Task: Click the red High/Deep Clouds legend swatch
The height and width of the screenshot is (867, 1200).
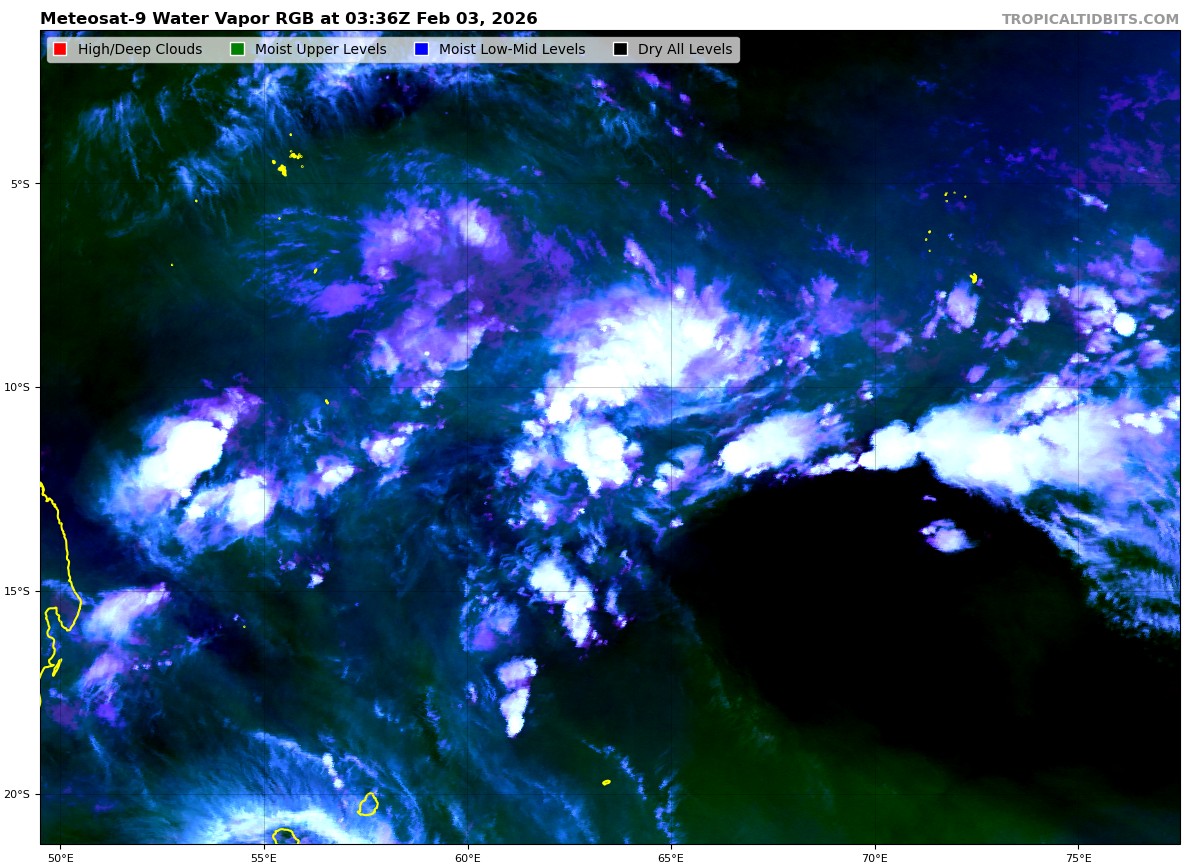Action: 60,50
